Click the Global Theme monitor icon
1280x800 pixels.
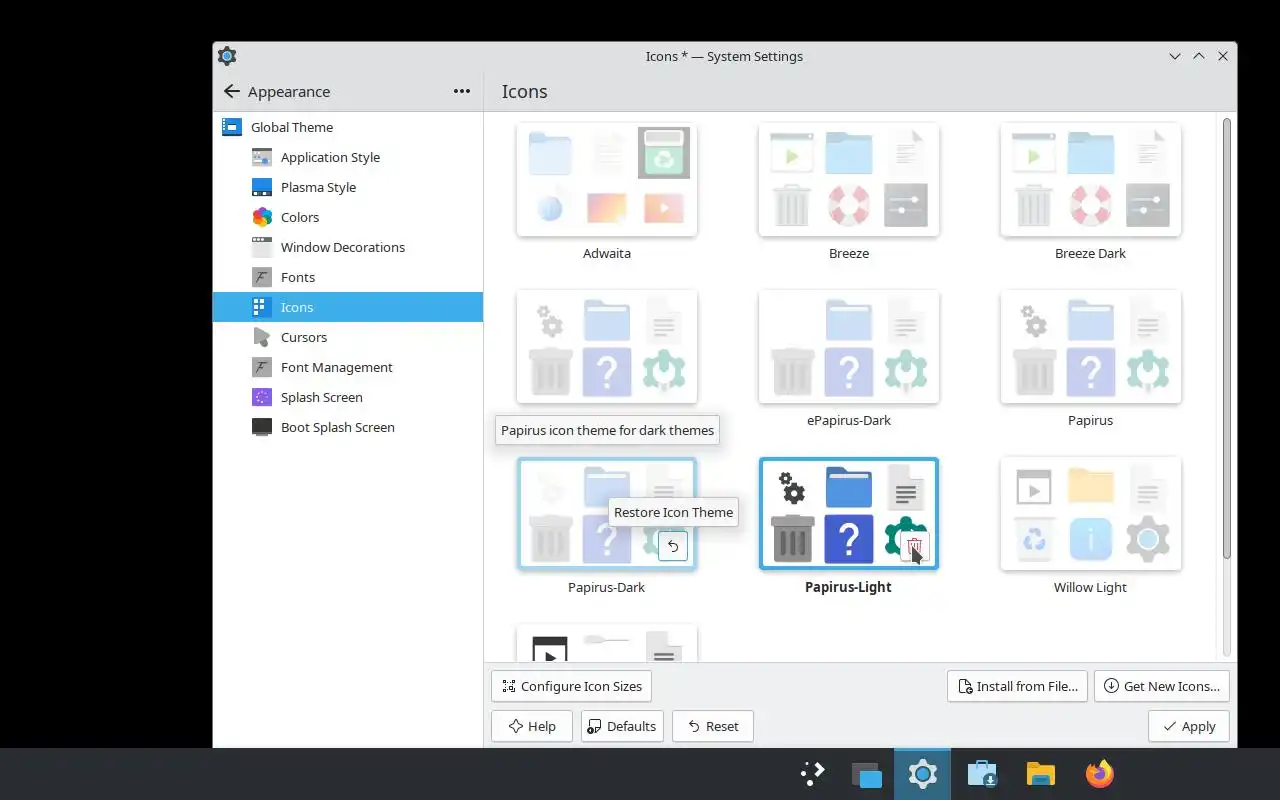coord(232,127)
